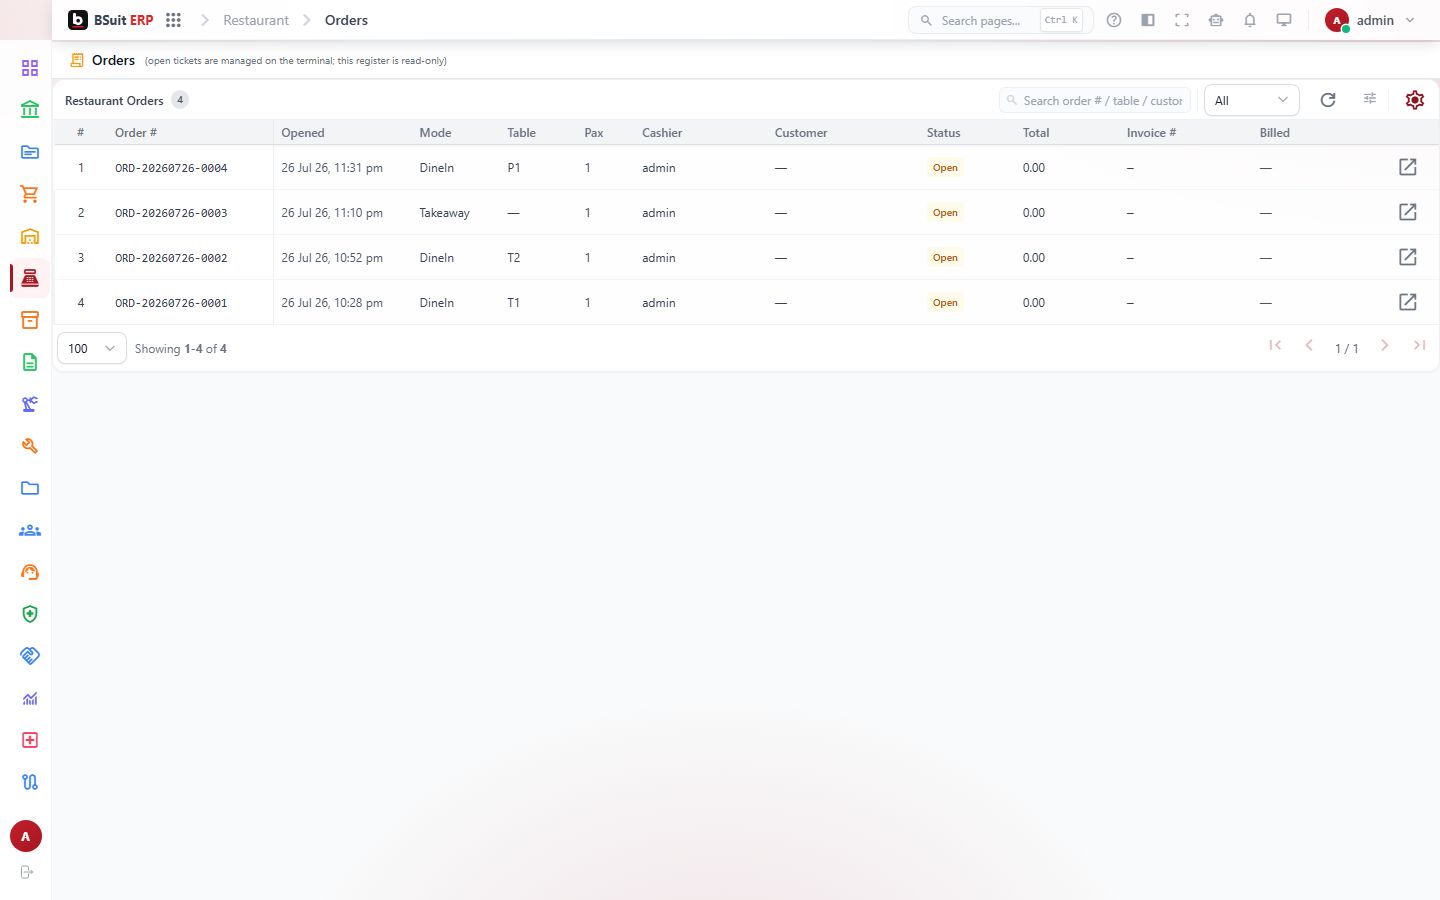1440x900 pixels.
Task: Click the logout icon at sidebar bottom
Action: (27, 872)
